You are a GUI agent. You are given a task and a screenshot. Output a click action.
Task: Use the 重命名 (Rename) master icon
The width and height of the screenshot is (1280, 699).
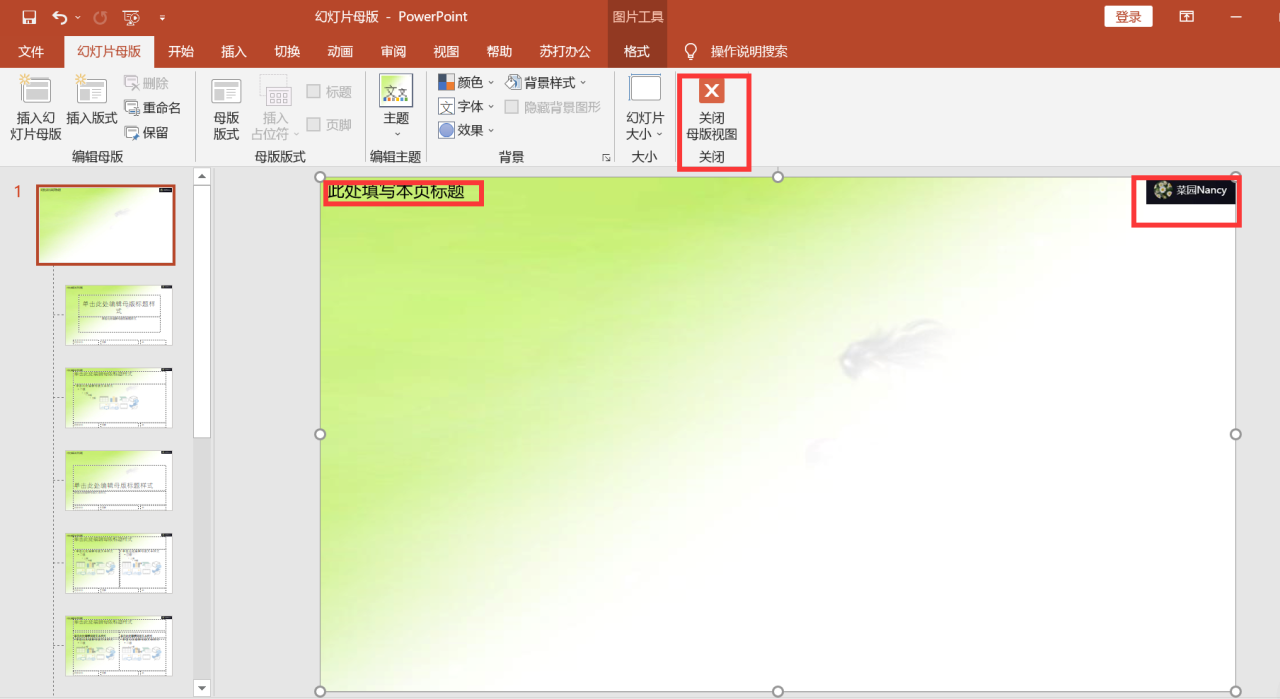(152, 106)
